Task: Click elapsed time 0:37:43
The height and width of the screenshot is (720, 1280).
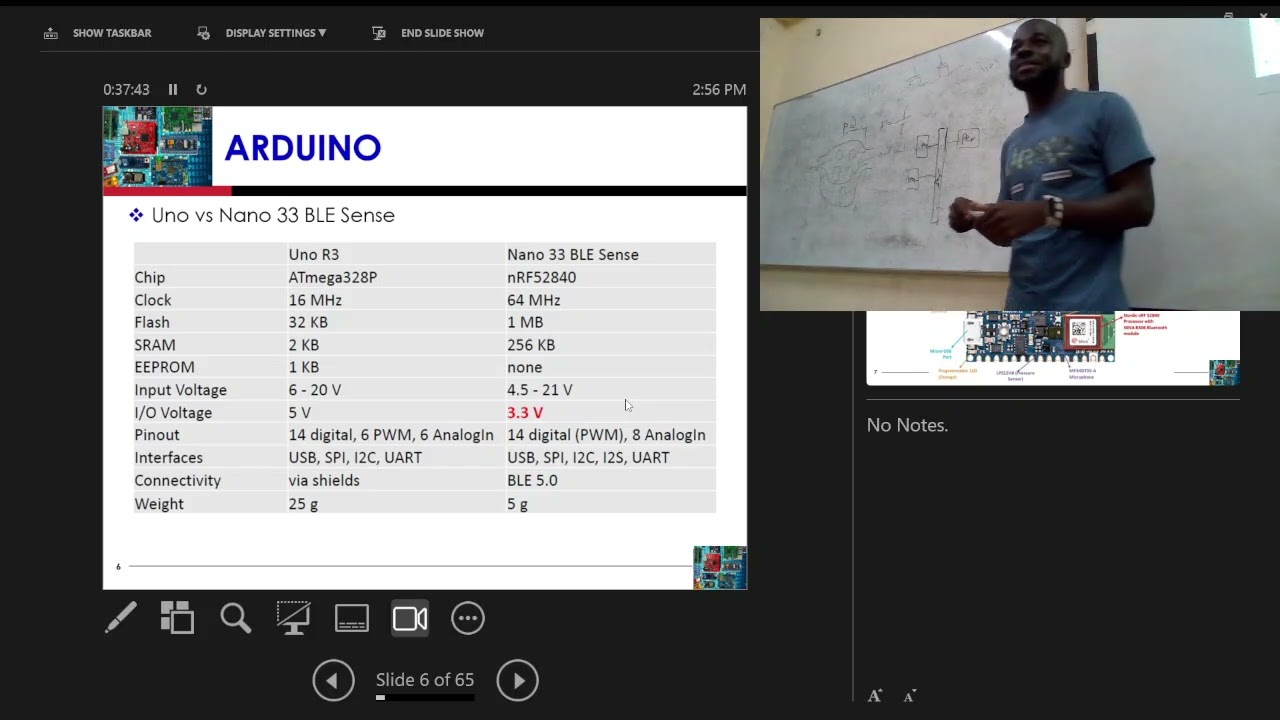Action: [x=126, y=90]
